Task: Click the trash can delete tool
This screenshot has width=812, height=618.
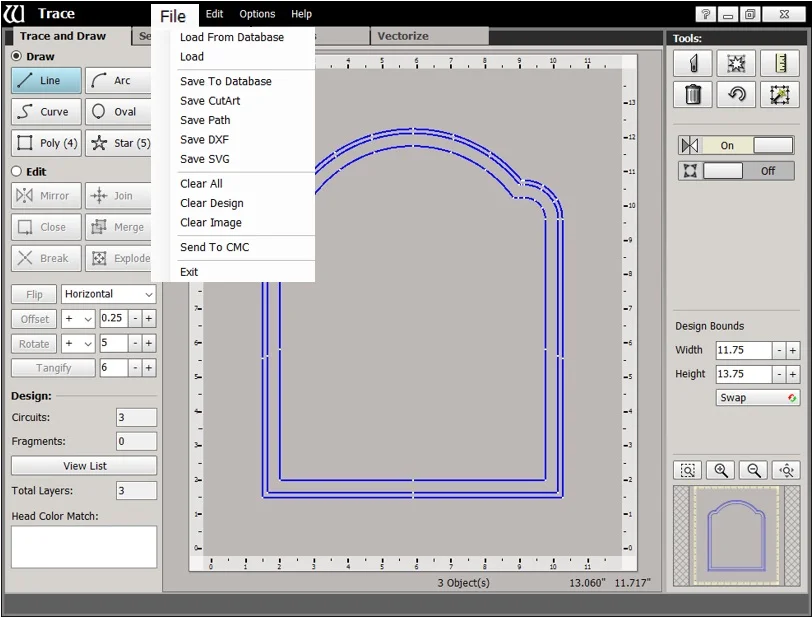Action: click(693, 94)
